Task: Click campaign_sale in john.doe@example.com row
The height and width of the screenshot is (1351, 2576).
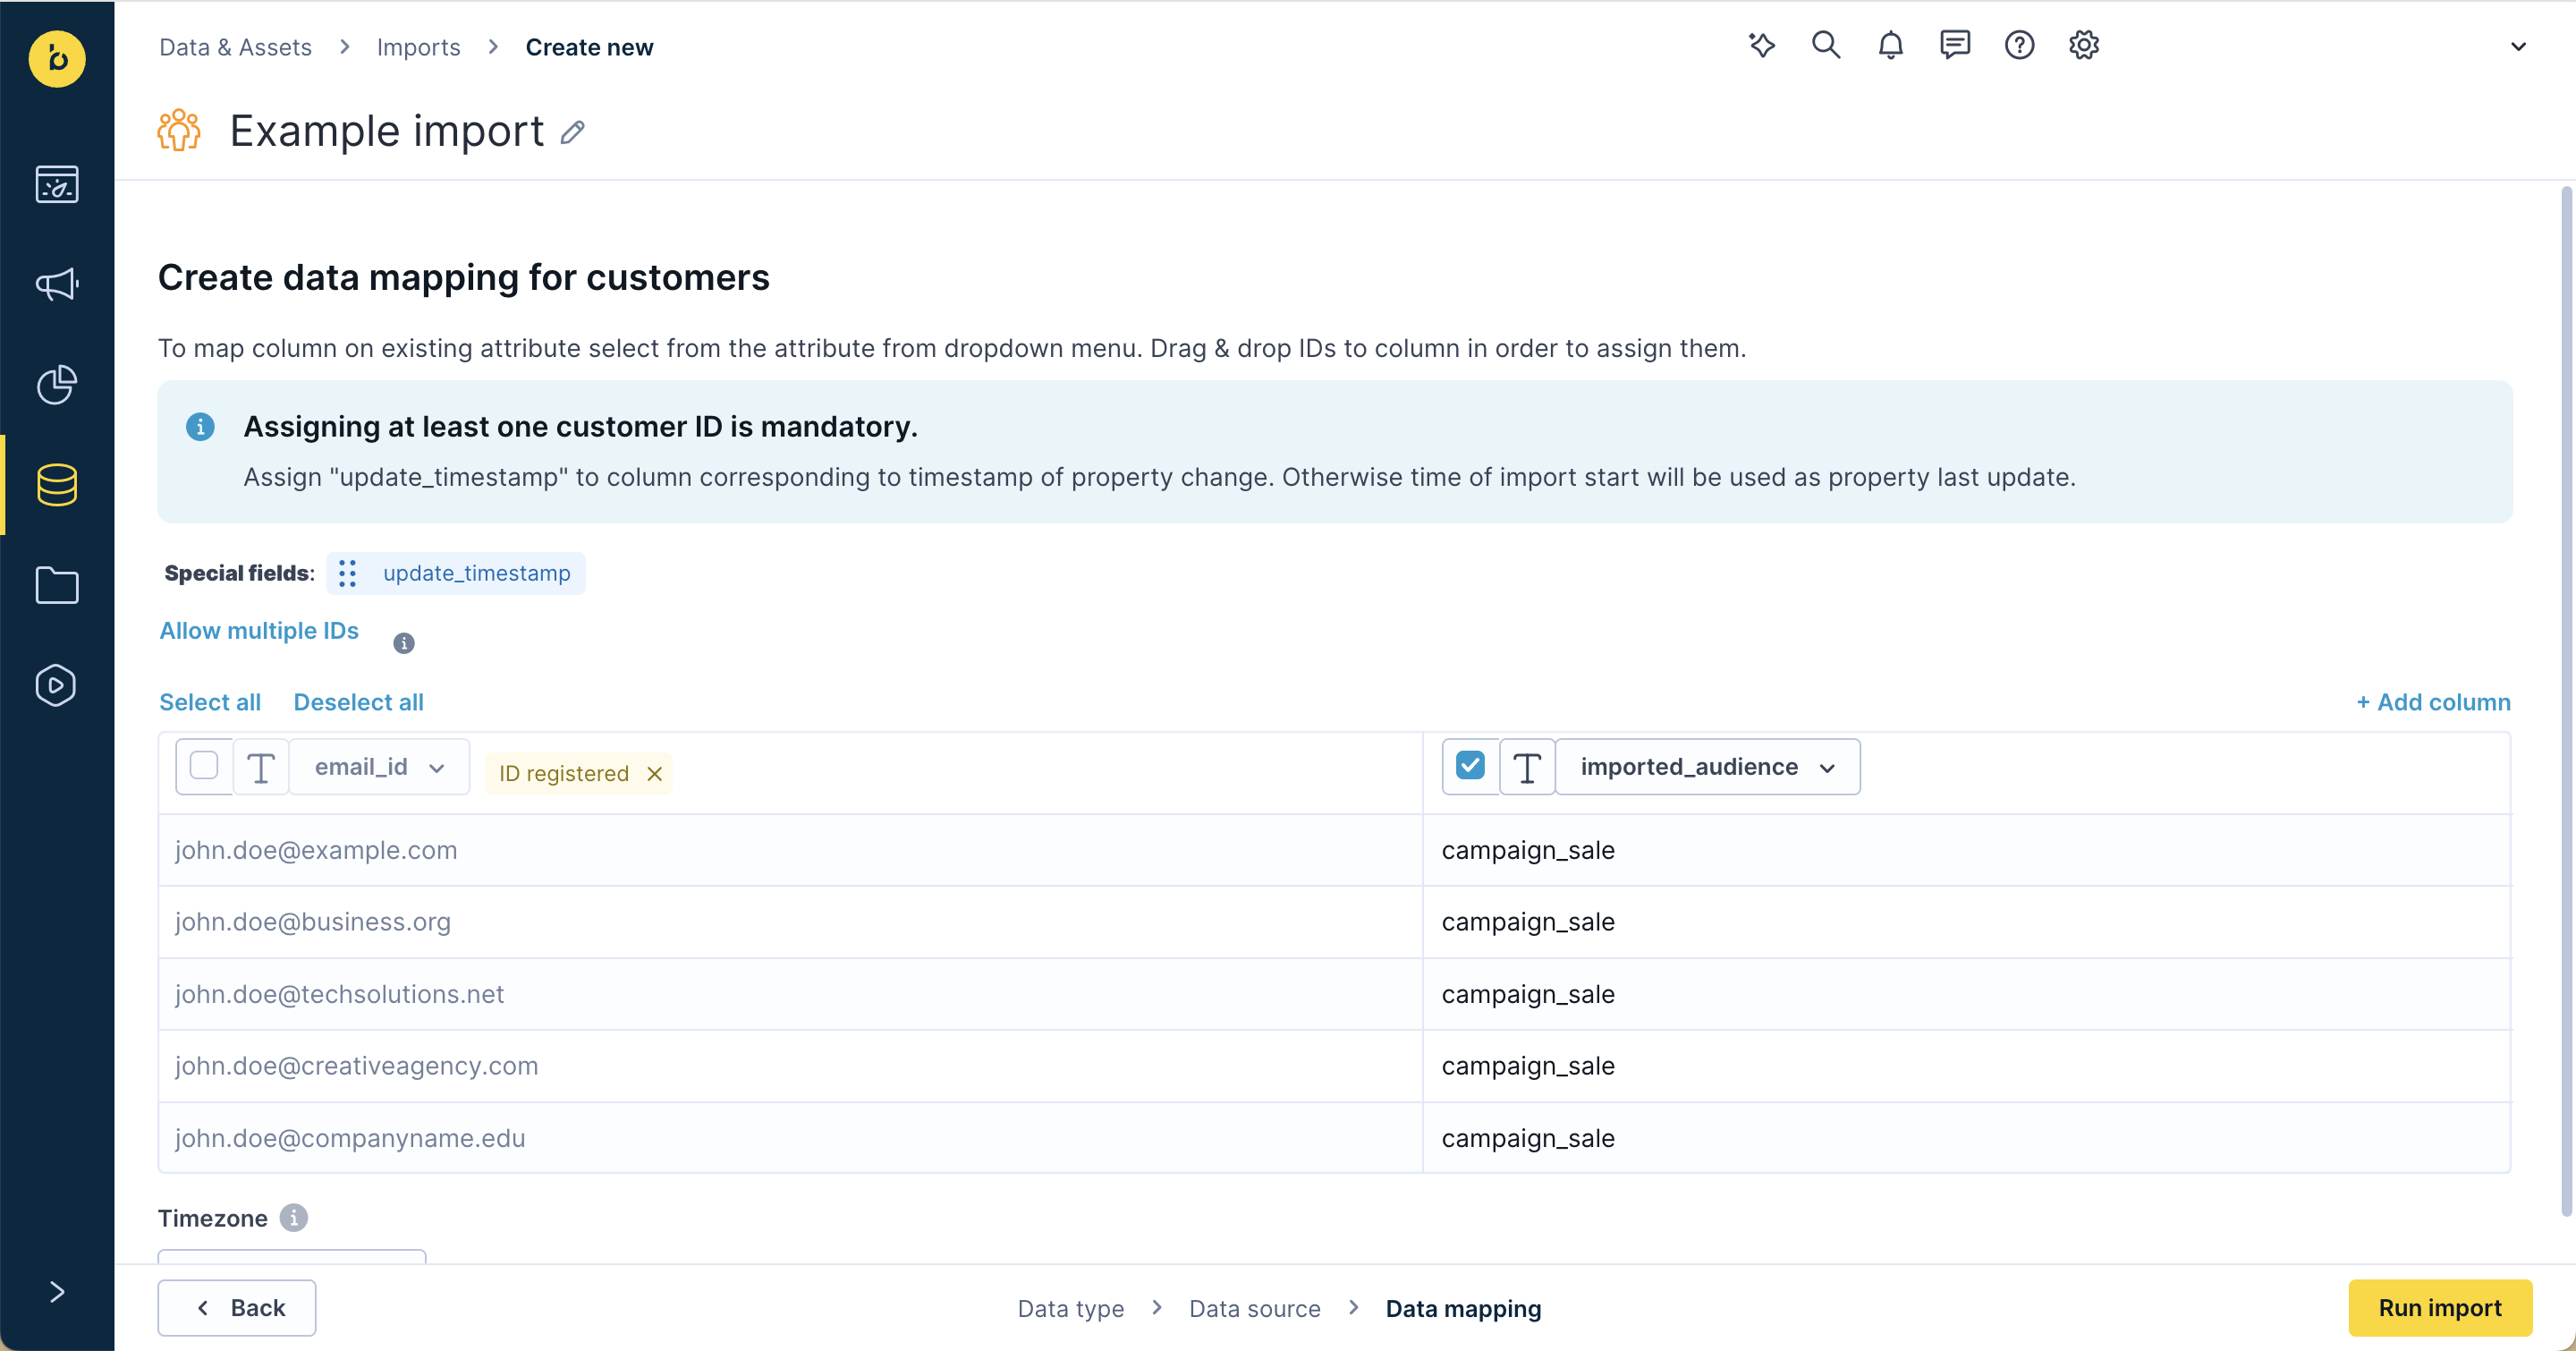Action: [1528, 850]
